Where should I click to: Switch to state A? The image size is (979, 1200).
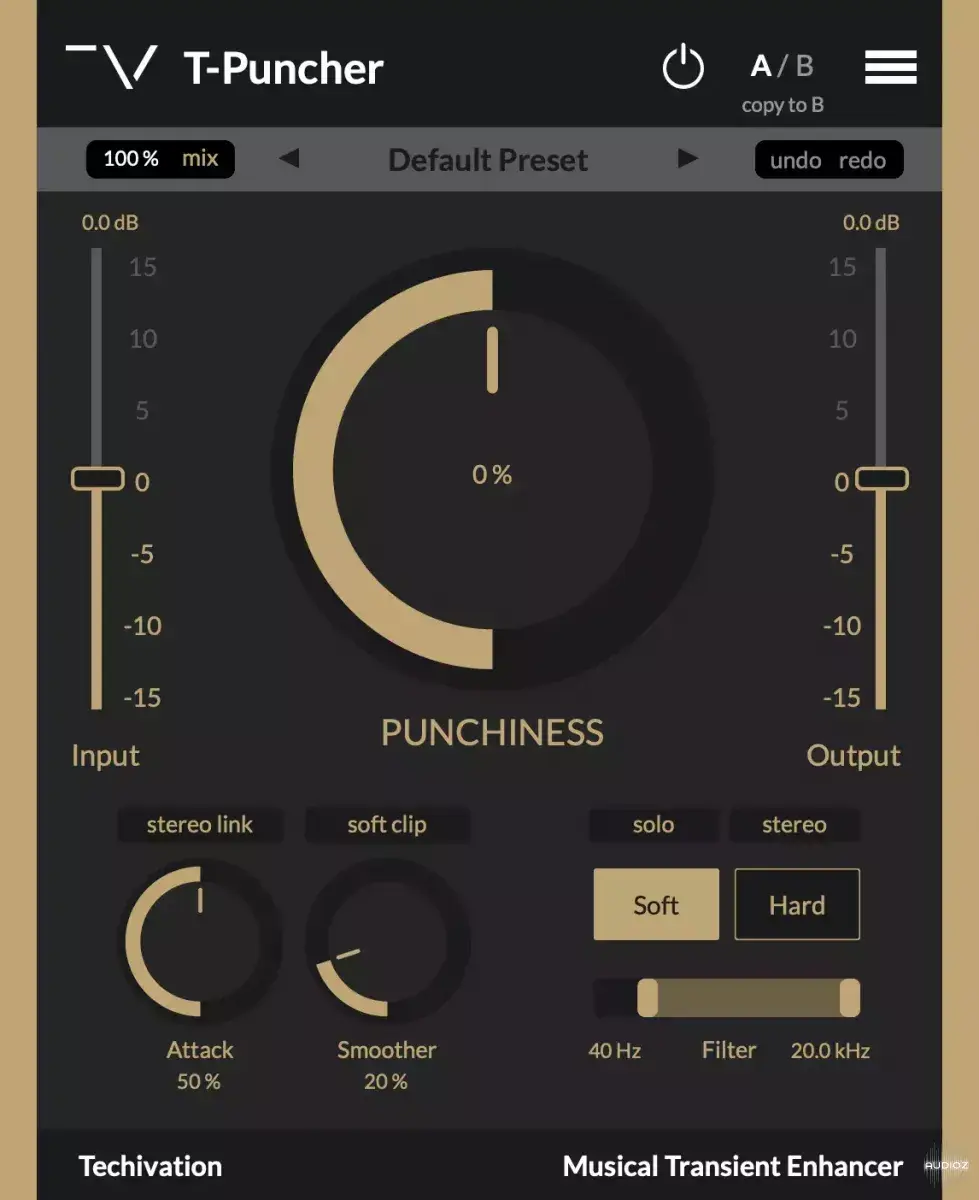tap(761, 67)
